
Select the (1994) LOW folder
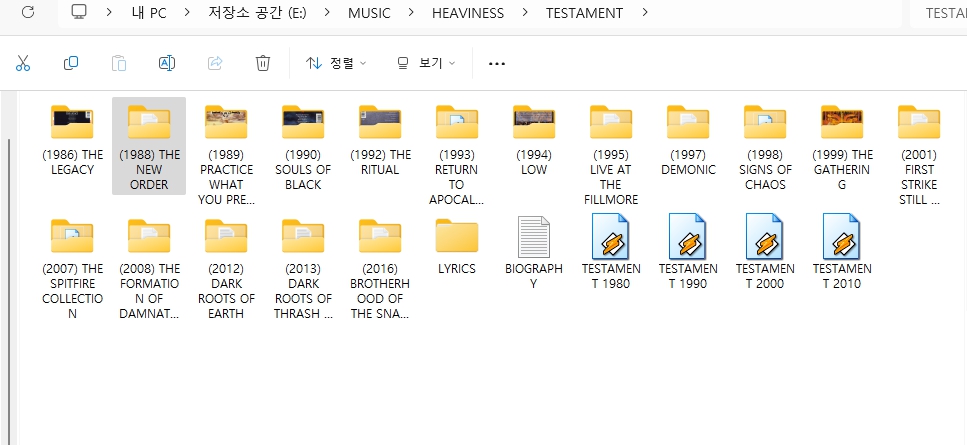tap(534, 139)
